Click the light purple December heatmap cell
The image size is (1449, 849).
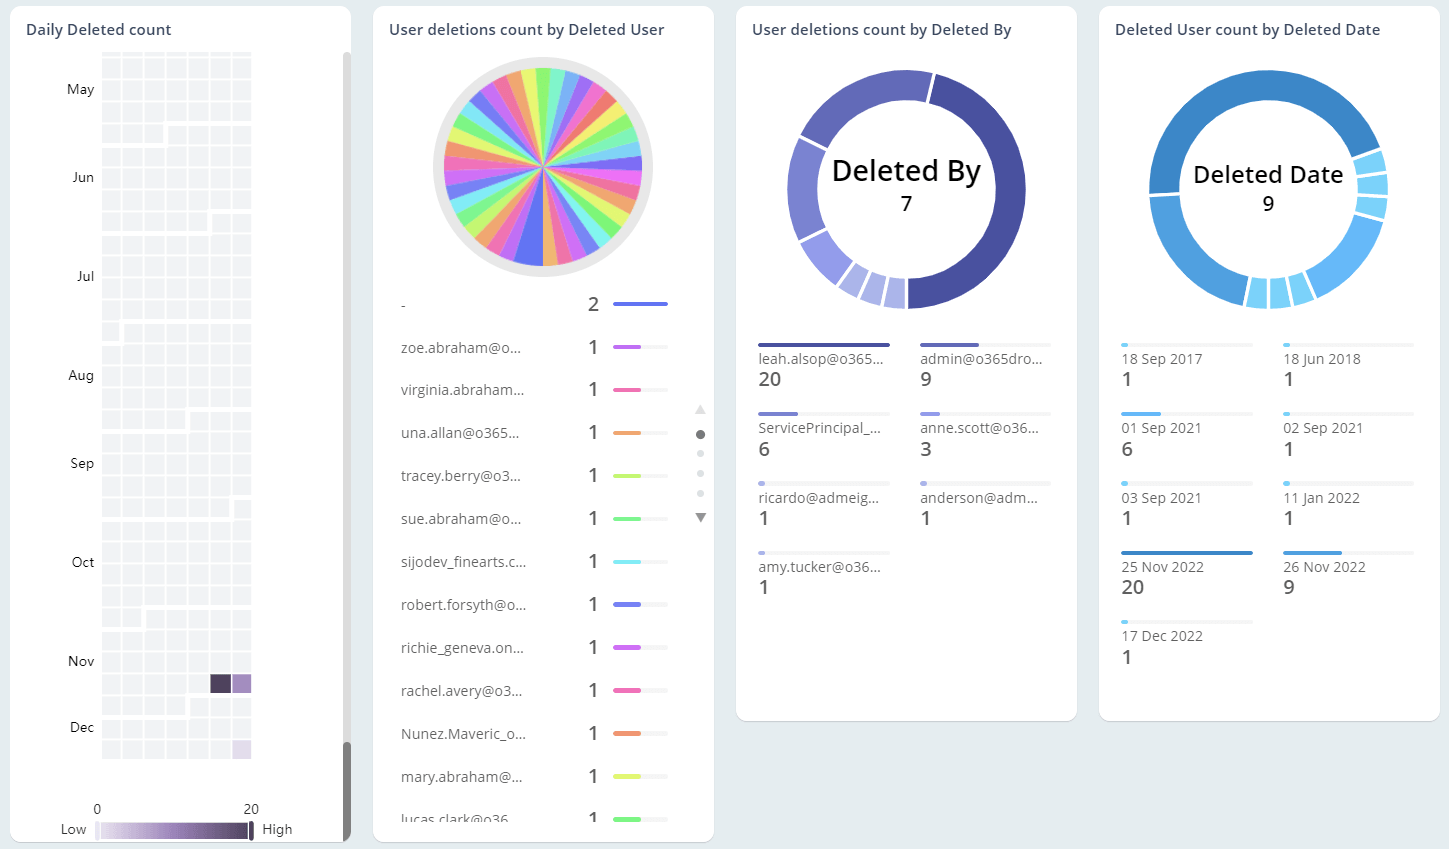pos(242,749)
